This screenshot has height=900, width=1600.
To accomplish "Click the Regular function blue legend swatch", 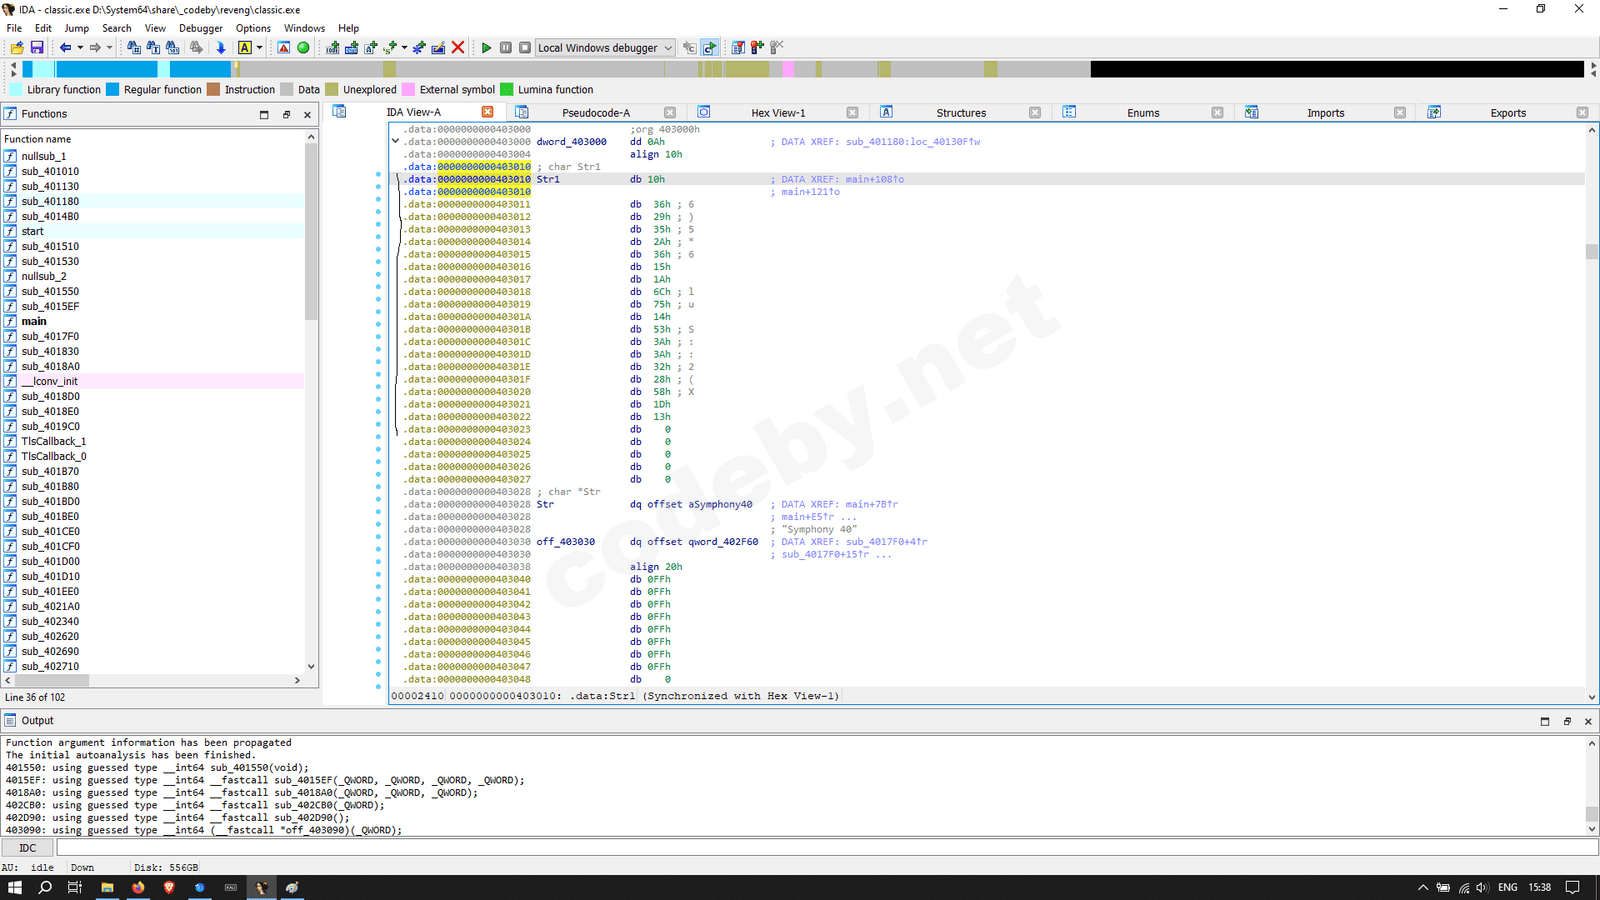I will click(113, 90).
